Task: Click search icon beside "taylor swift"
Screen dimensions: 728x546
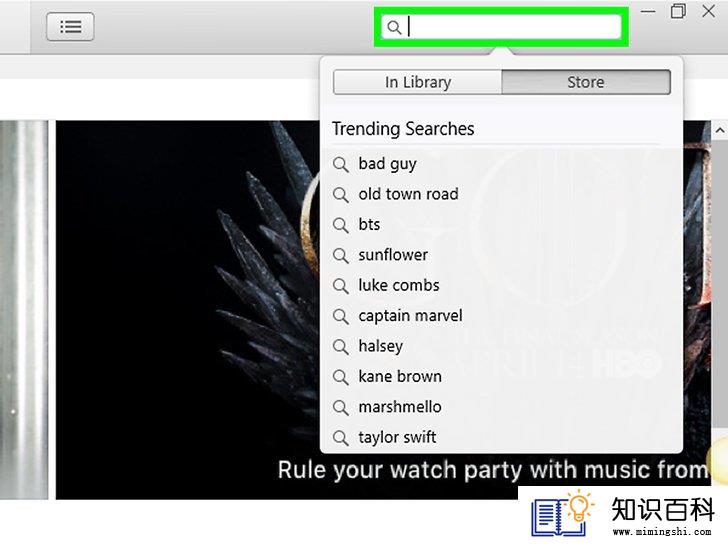Action: [340, 438]
